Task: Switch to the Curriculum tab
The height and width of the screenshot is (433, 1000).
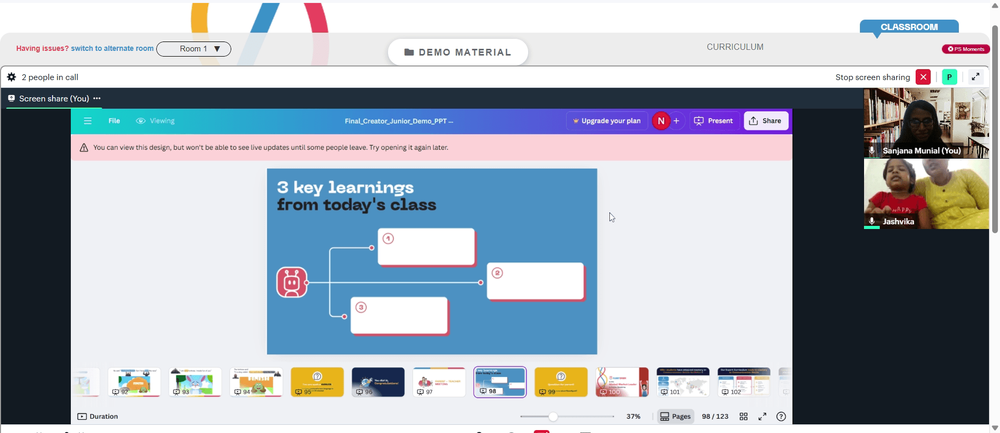Action: coord(735,47)
